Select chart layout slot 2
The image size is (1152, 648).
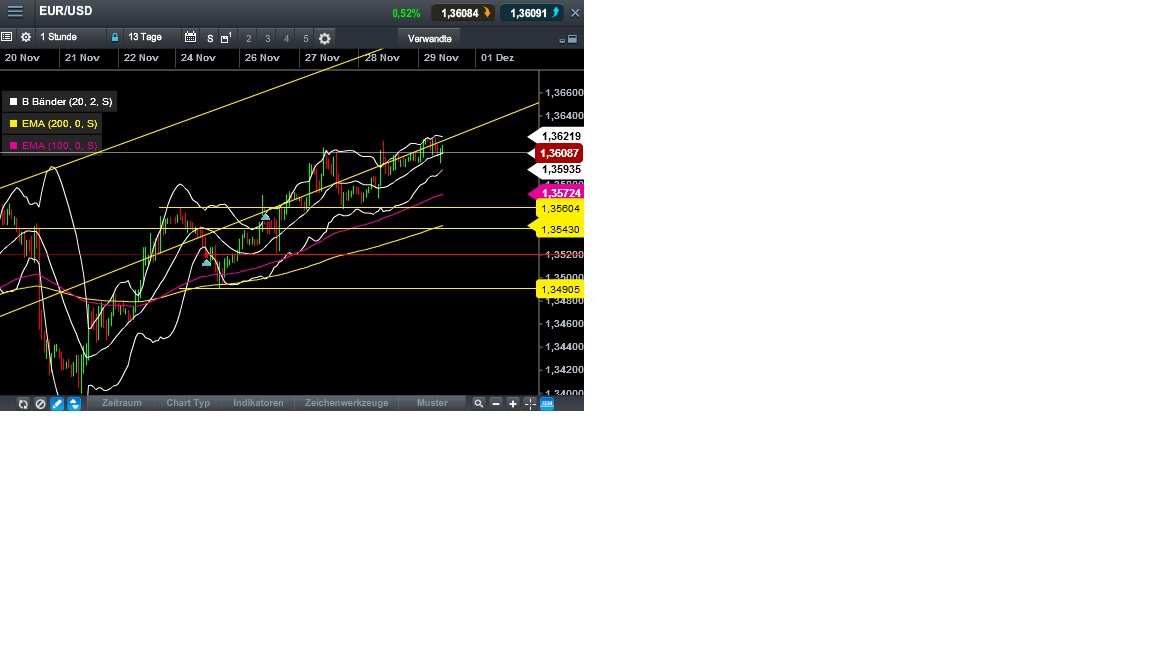click(x=247, y=38)
